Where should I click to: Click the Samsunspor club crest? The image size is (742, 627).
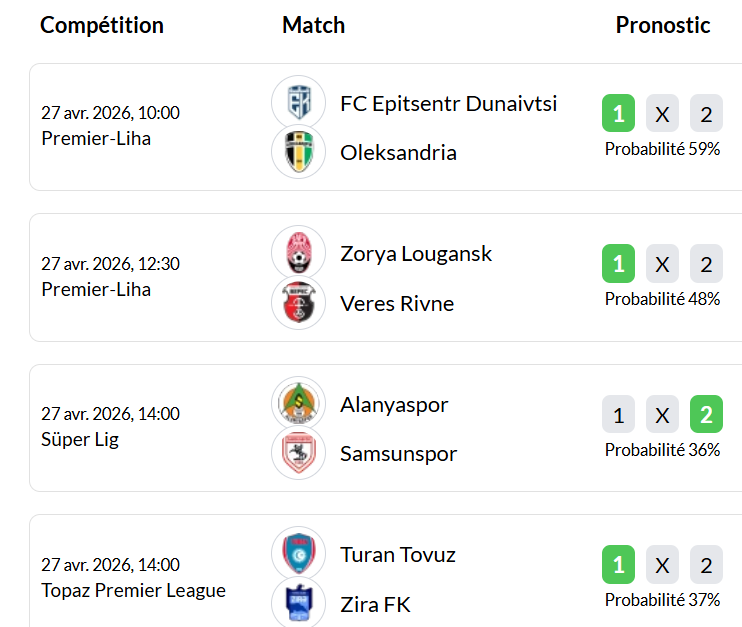pyautogui.click(x=298, y=453)
